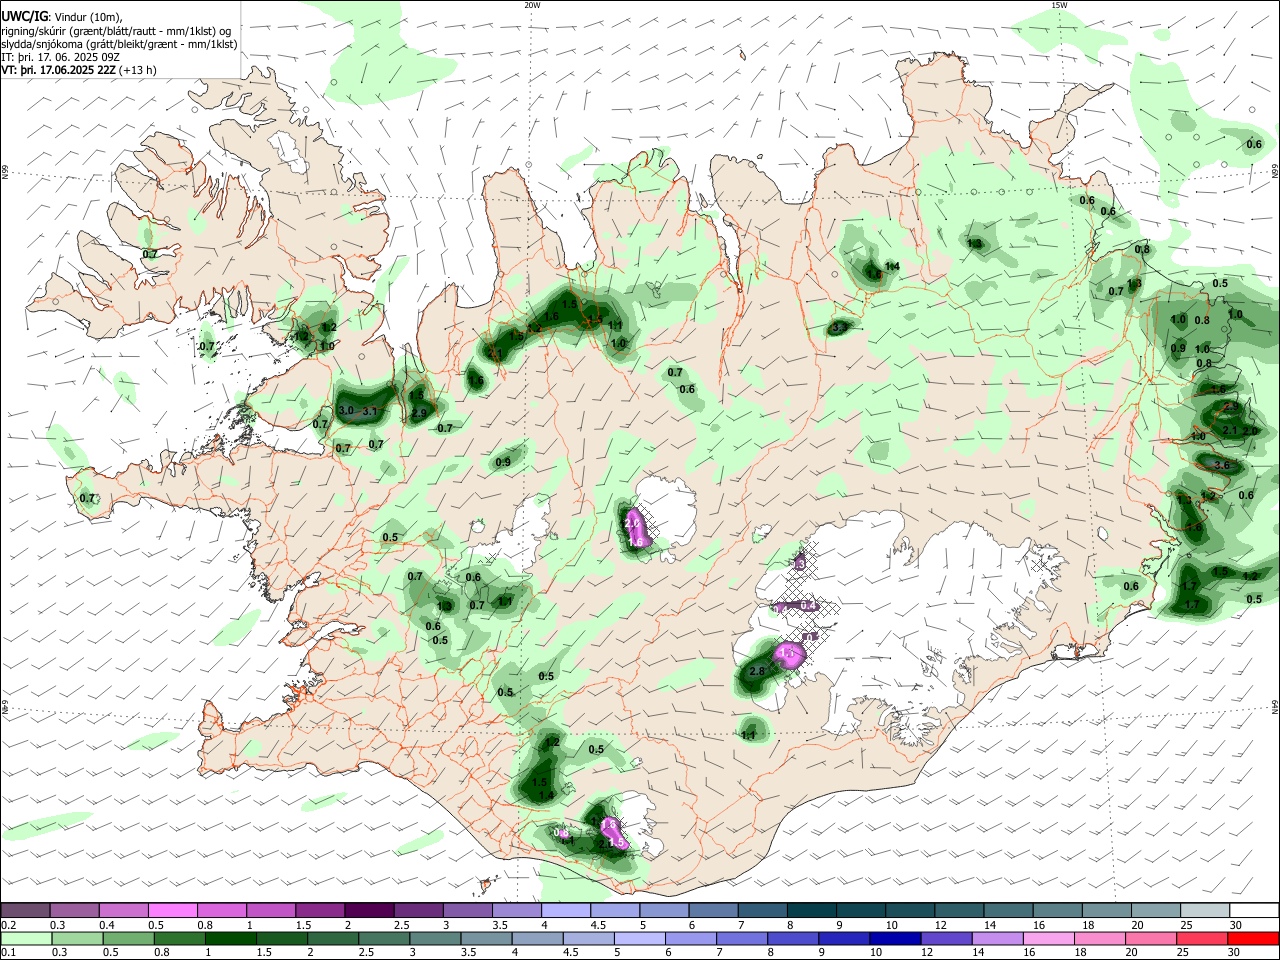1280x960 pixels.
Task: Click the orchid snow swatch labeled 0.4
Action: (x=124, y=910)
